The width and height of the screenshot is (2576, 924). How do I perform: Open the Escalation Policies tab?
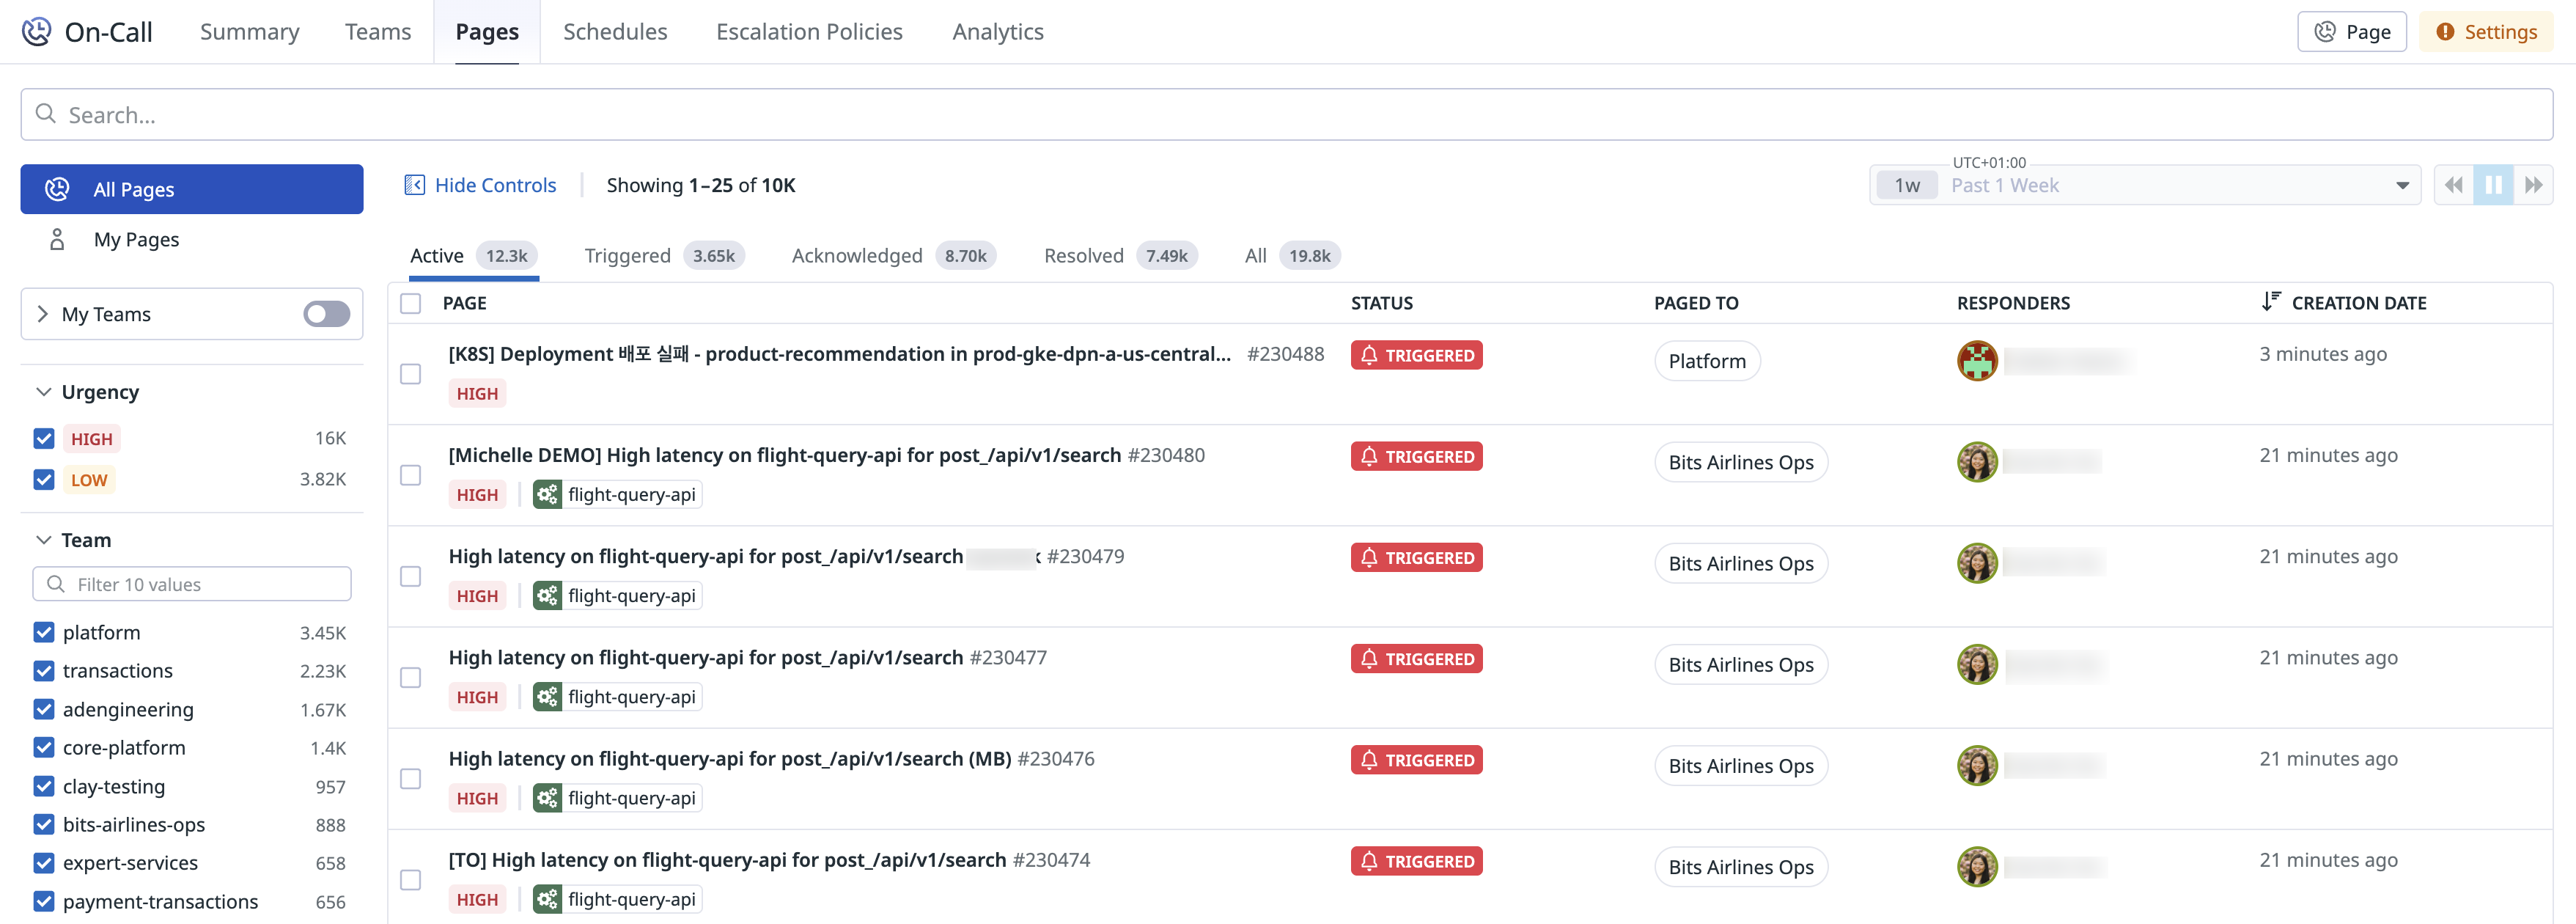coord(809,32)
